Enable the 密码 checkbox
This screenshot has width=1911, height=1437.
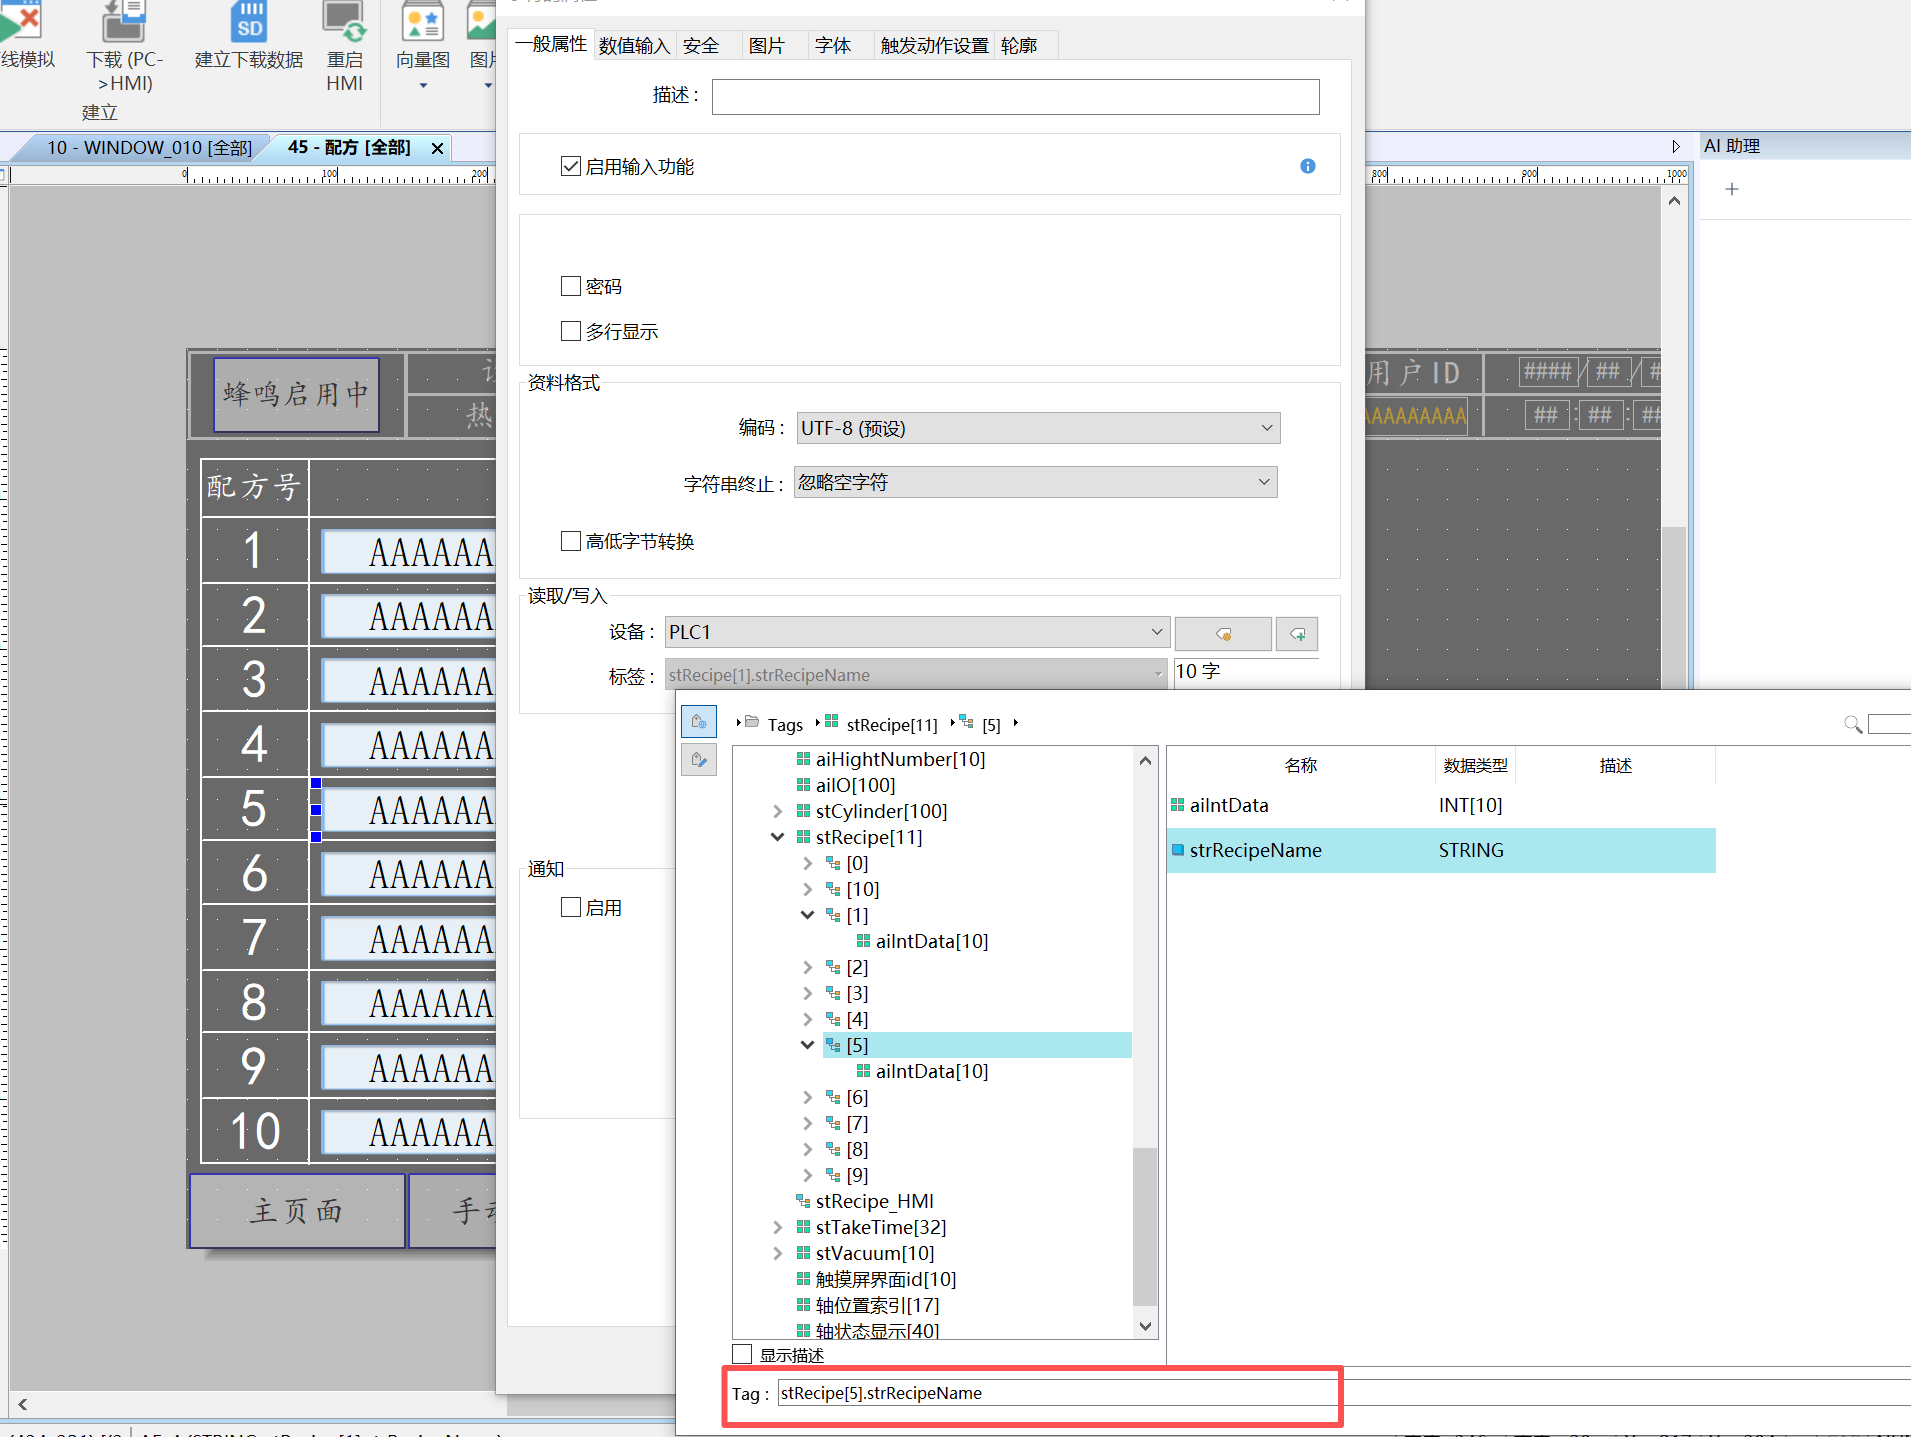tap(571, 286)
